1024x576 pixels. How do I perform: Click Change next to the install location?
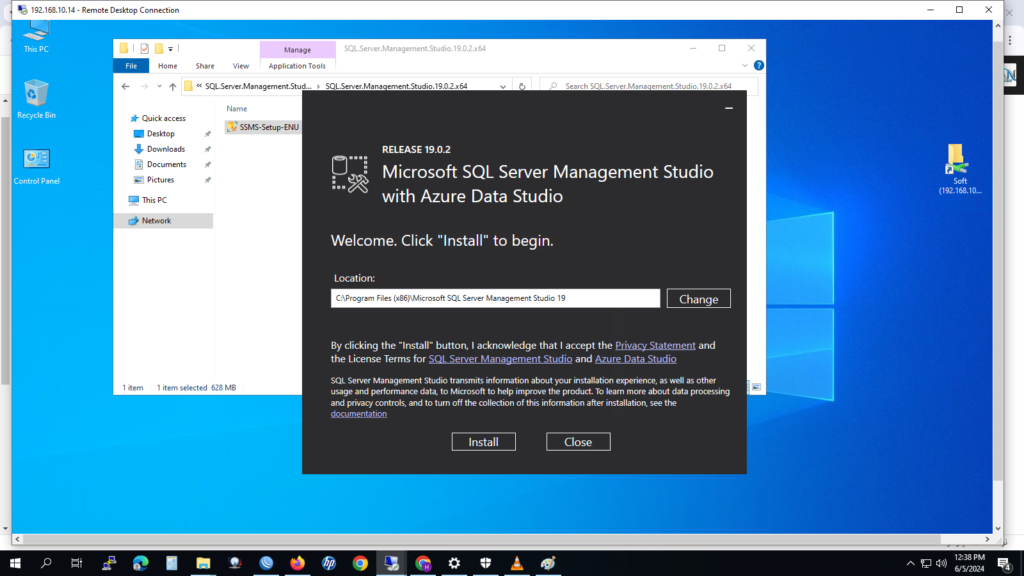[698, 298]
